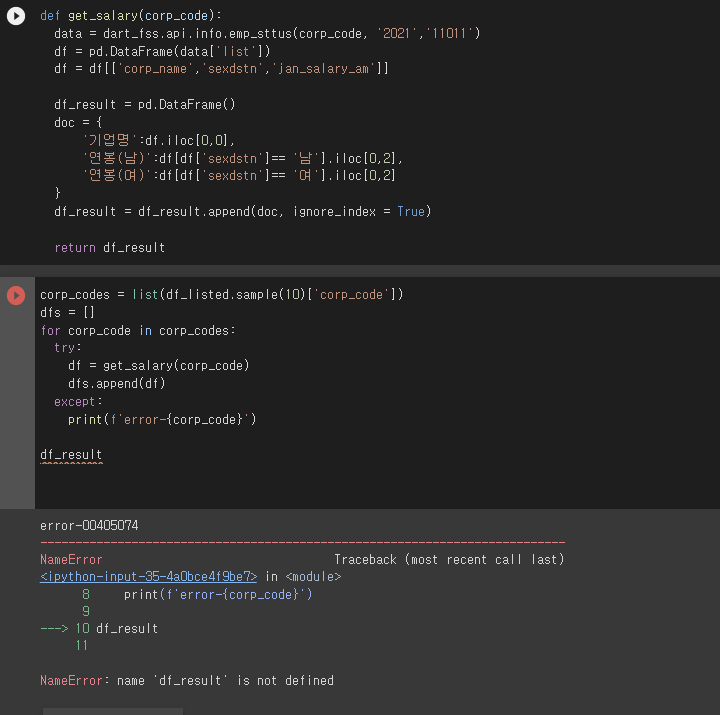Click the arrow line '10 df_result' in traceback

click(99, 629)
